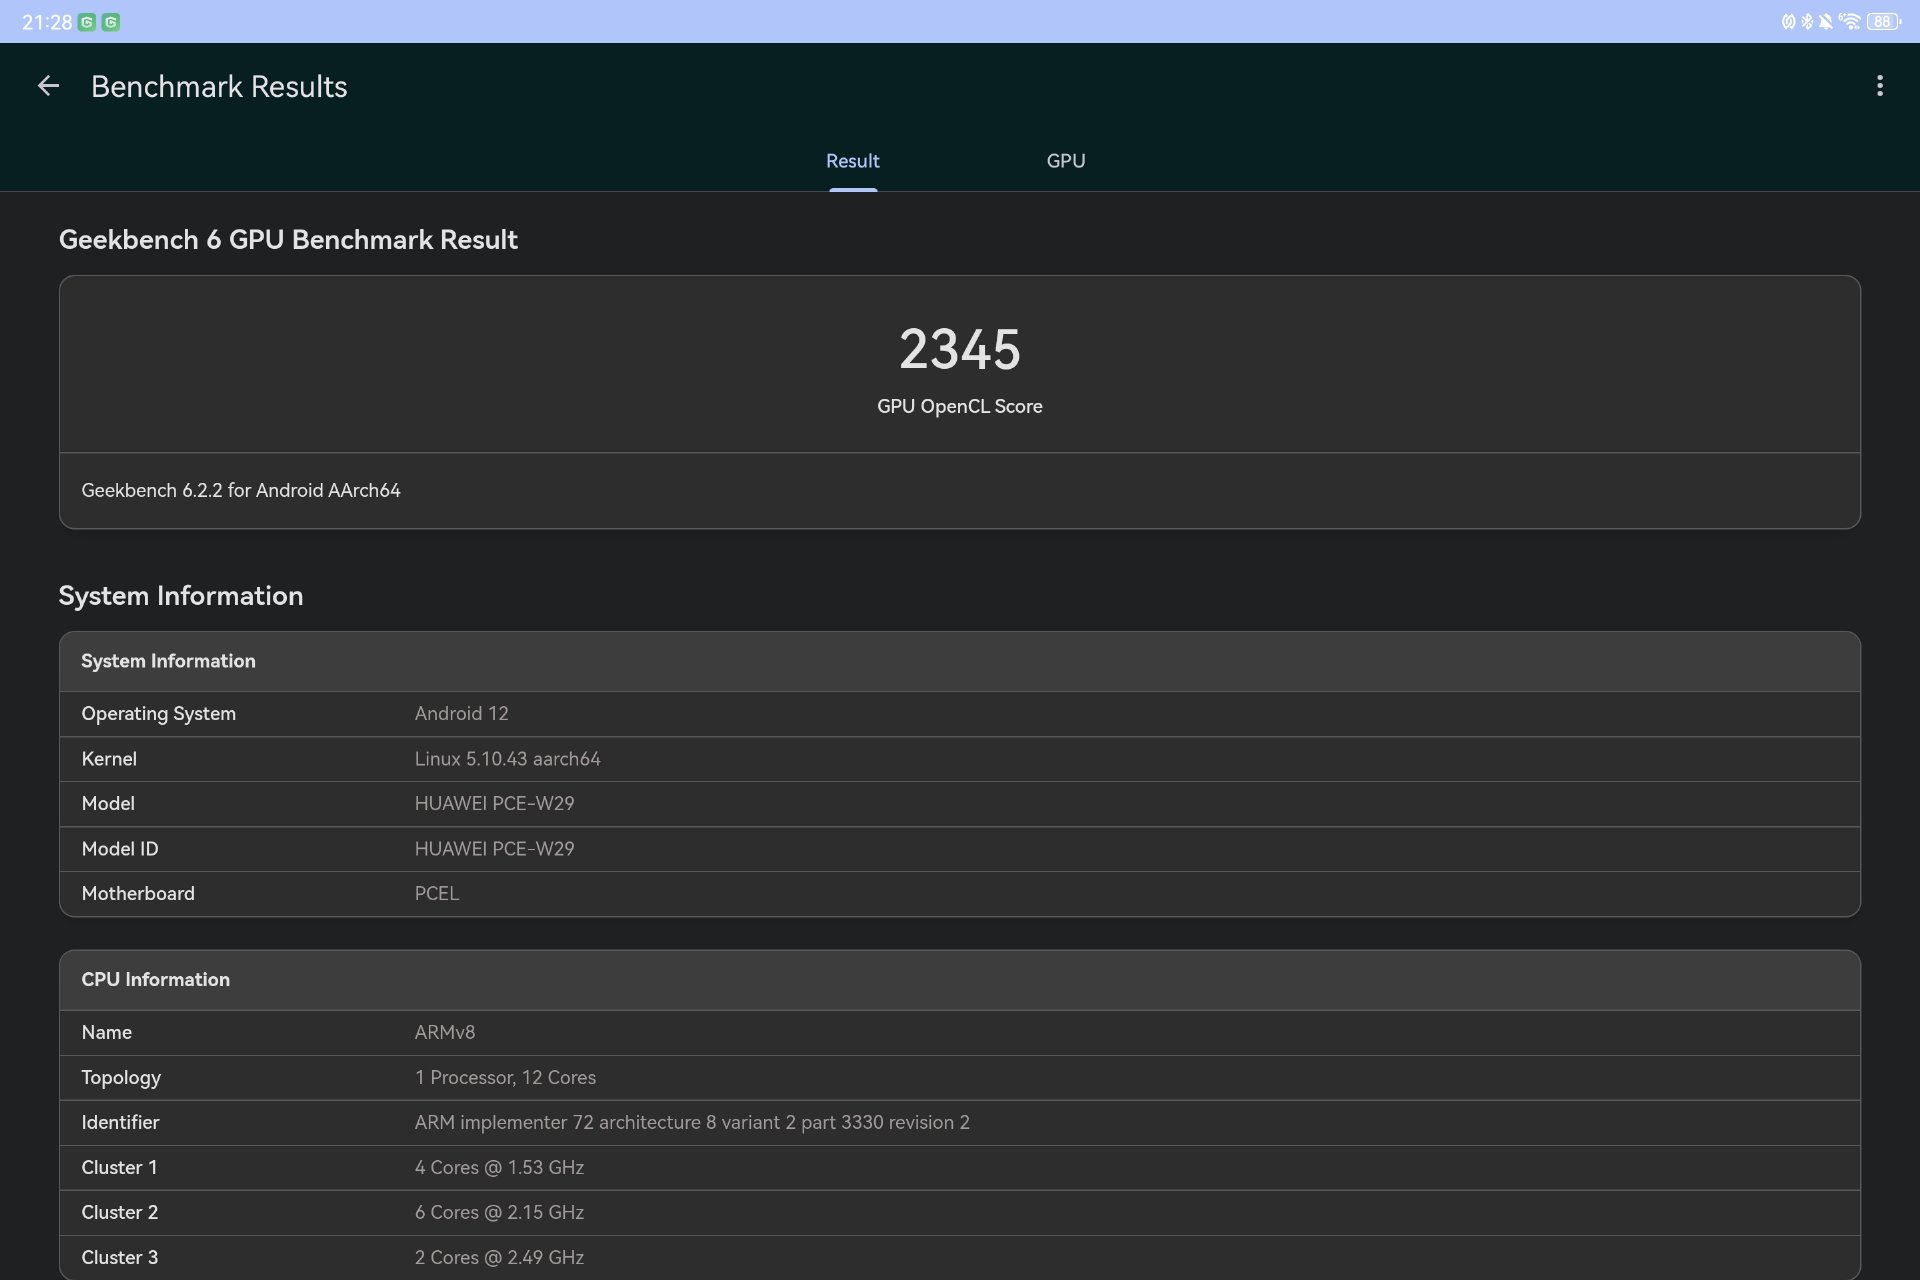1920x1280 pixels.
Task: Tap the muted bell status icon
Action: [x=1826, y=22]
